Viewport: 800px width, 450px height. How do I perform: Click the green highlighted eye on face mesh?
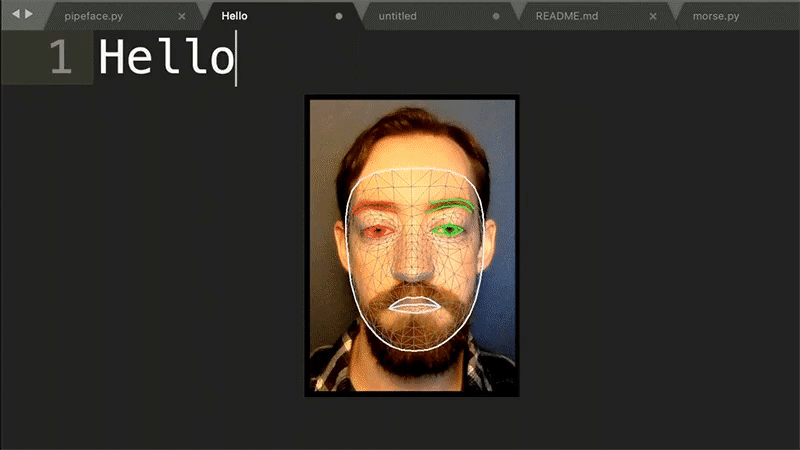(x=450, y=231)
